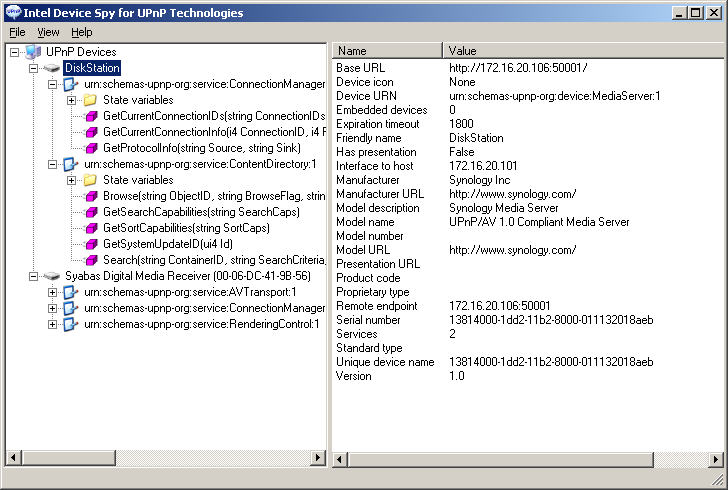Click the State variables folder icon under ContentDirectory
This screenshot has width=728, height=490.
click(90, 180)
